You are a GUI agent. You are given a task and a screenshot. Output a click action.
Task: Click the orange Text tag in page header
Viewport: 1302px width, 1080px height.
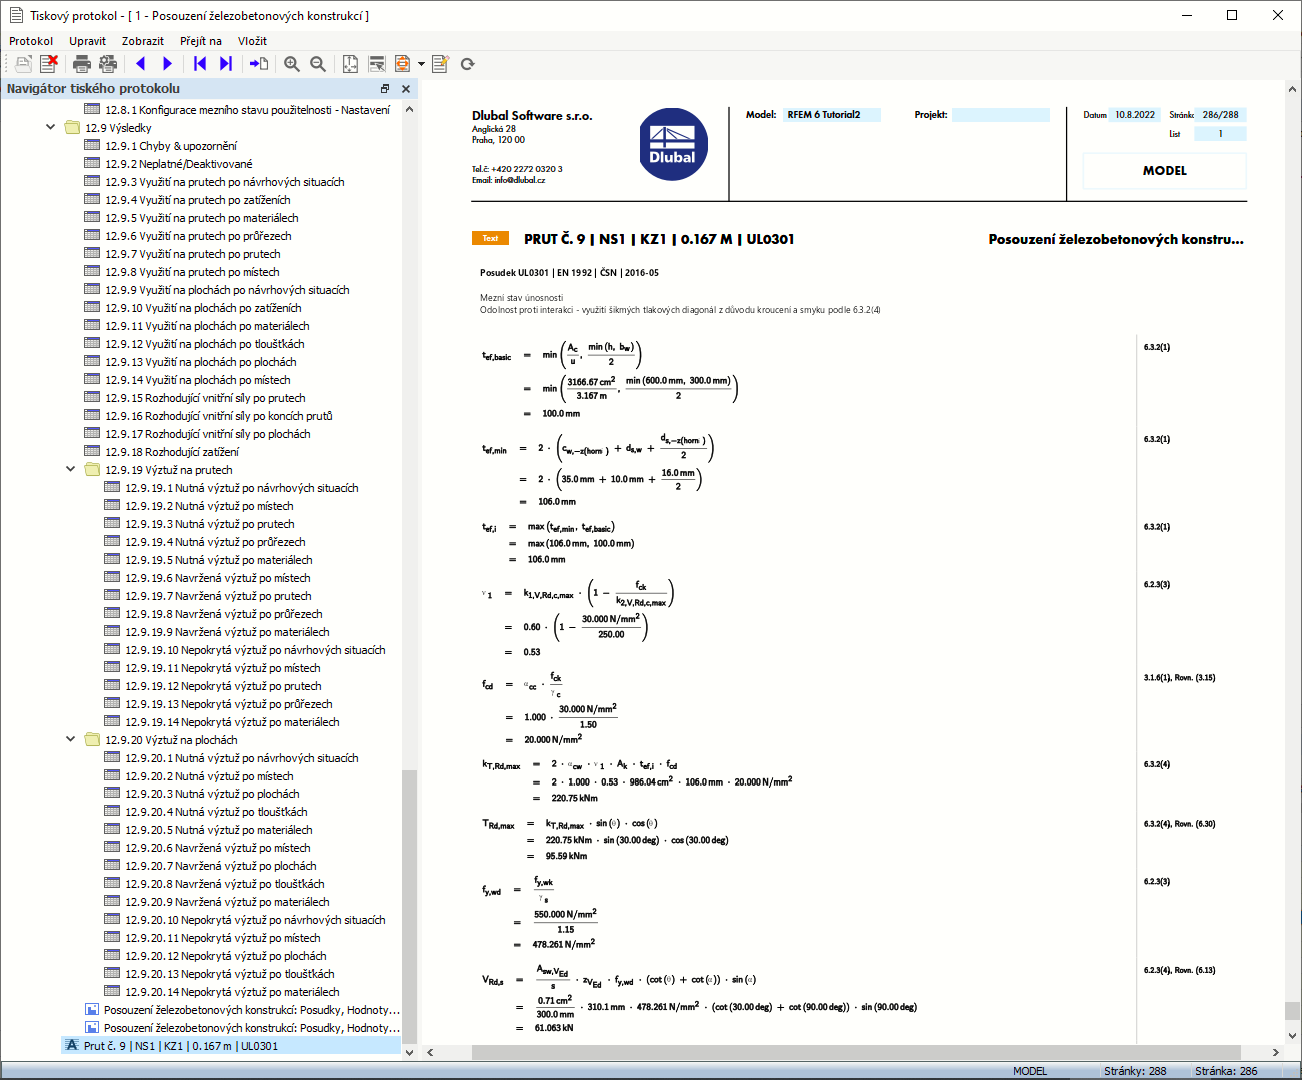click(491, 238)
